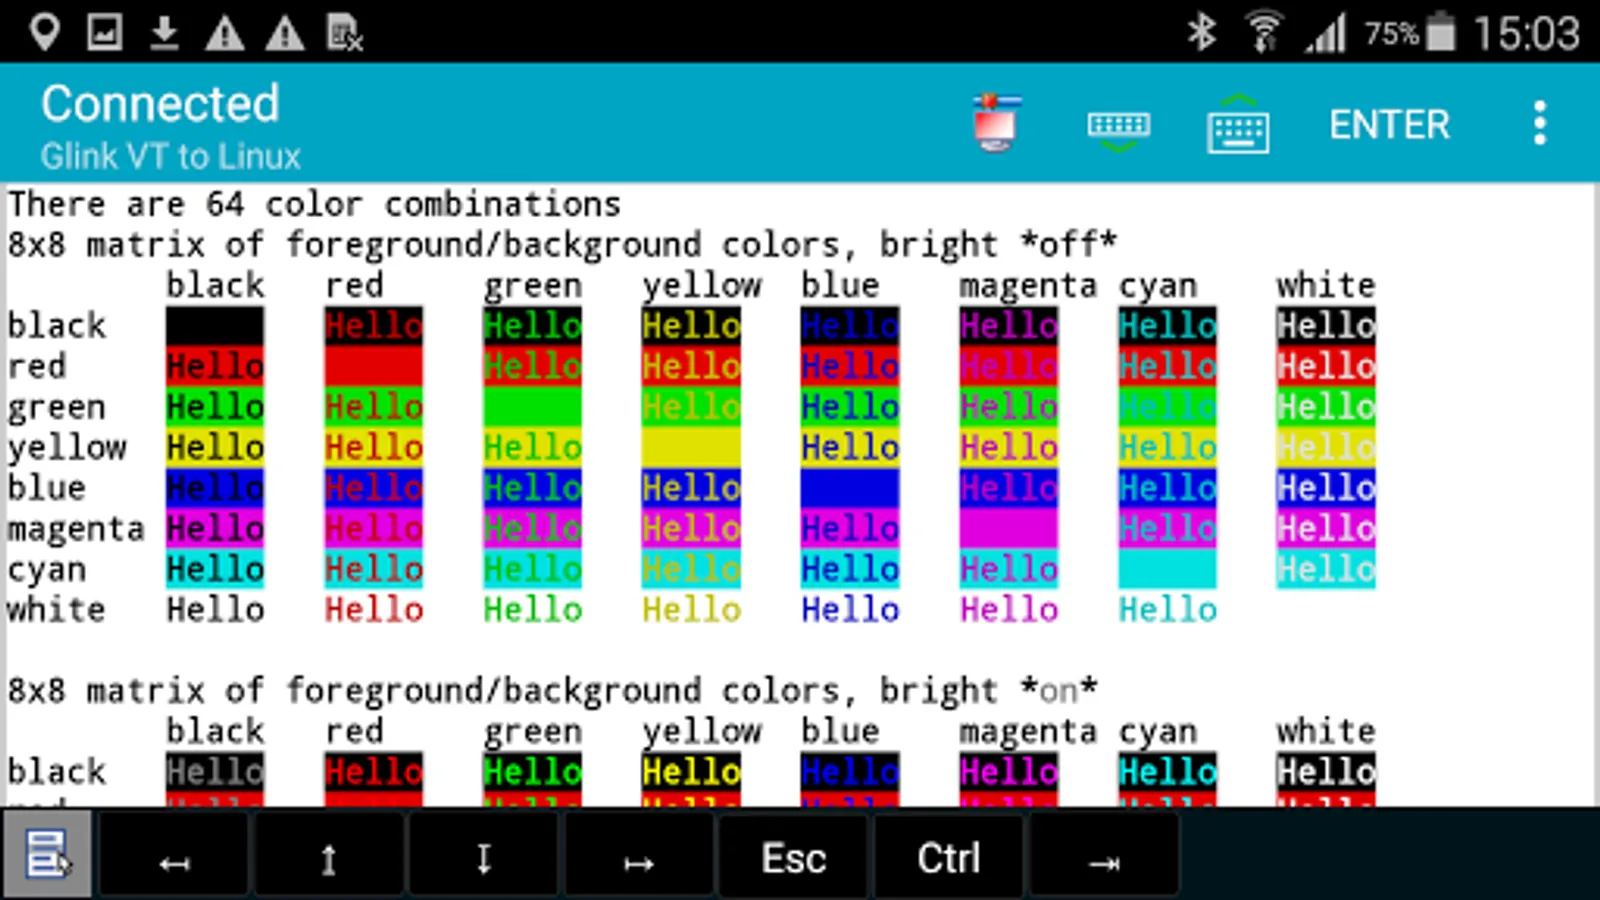Tap the 15:03 clock
The width and height of the screenshot is (1600, 900).
point(1527,33)
